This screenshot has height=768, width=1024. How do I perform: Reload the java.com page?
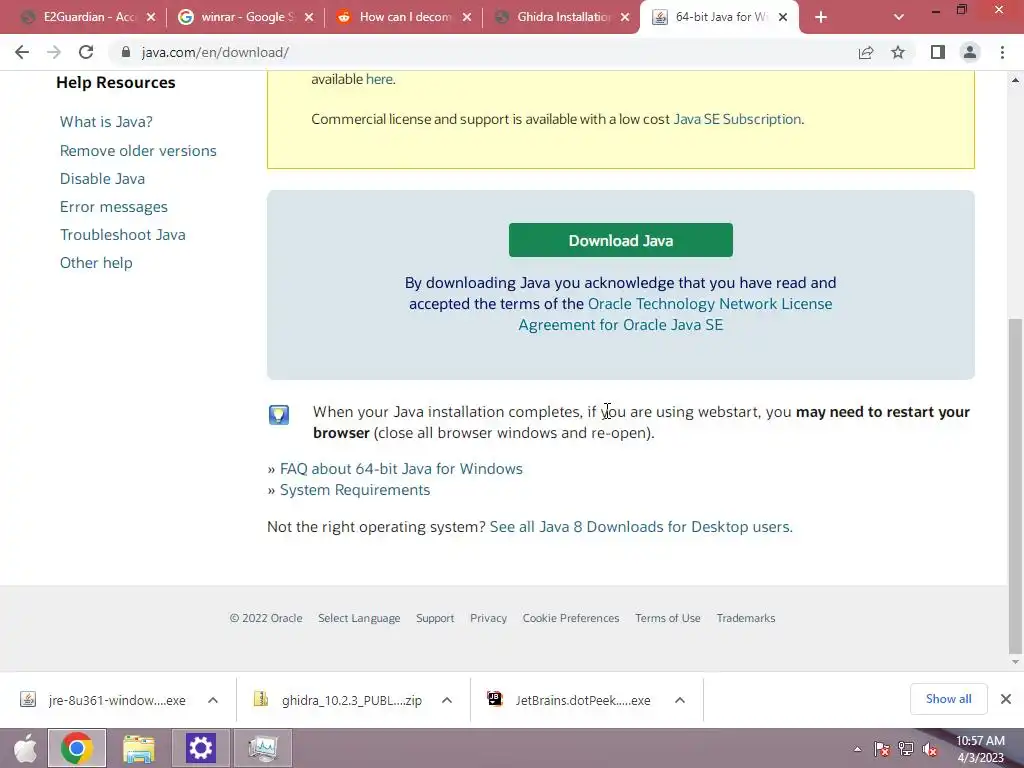click(86, 52)
